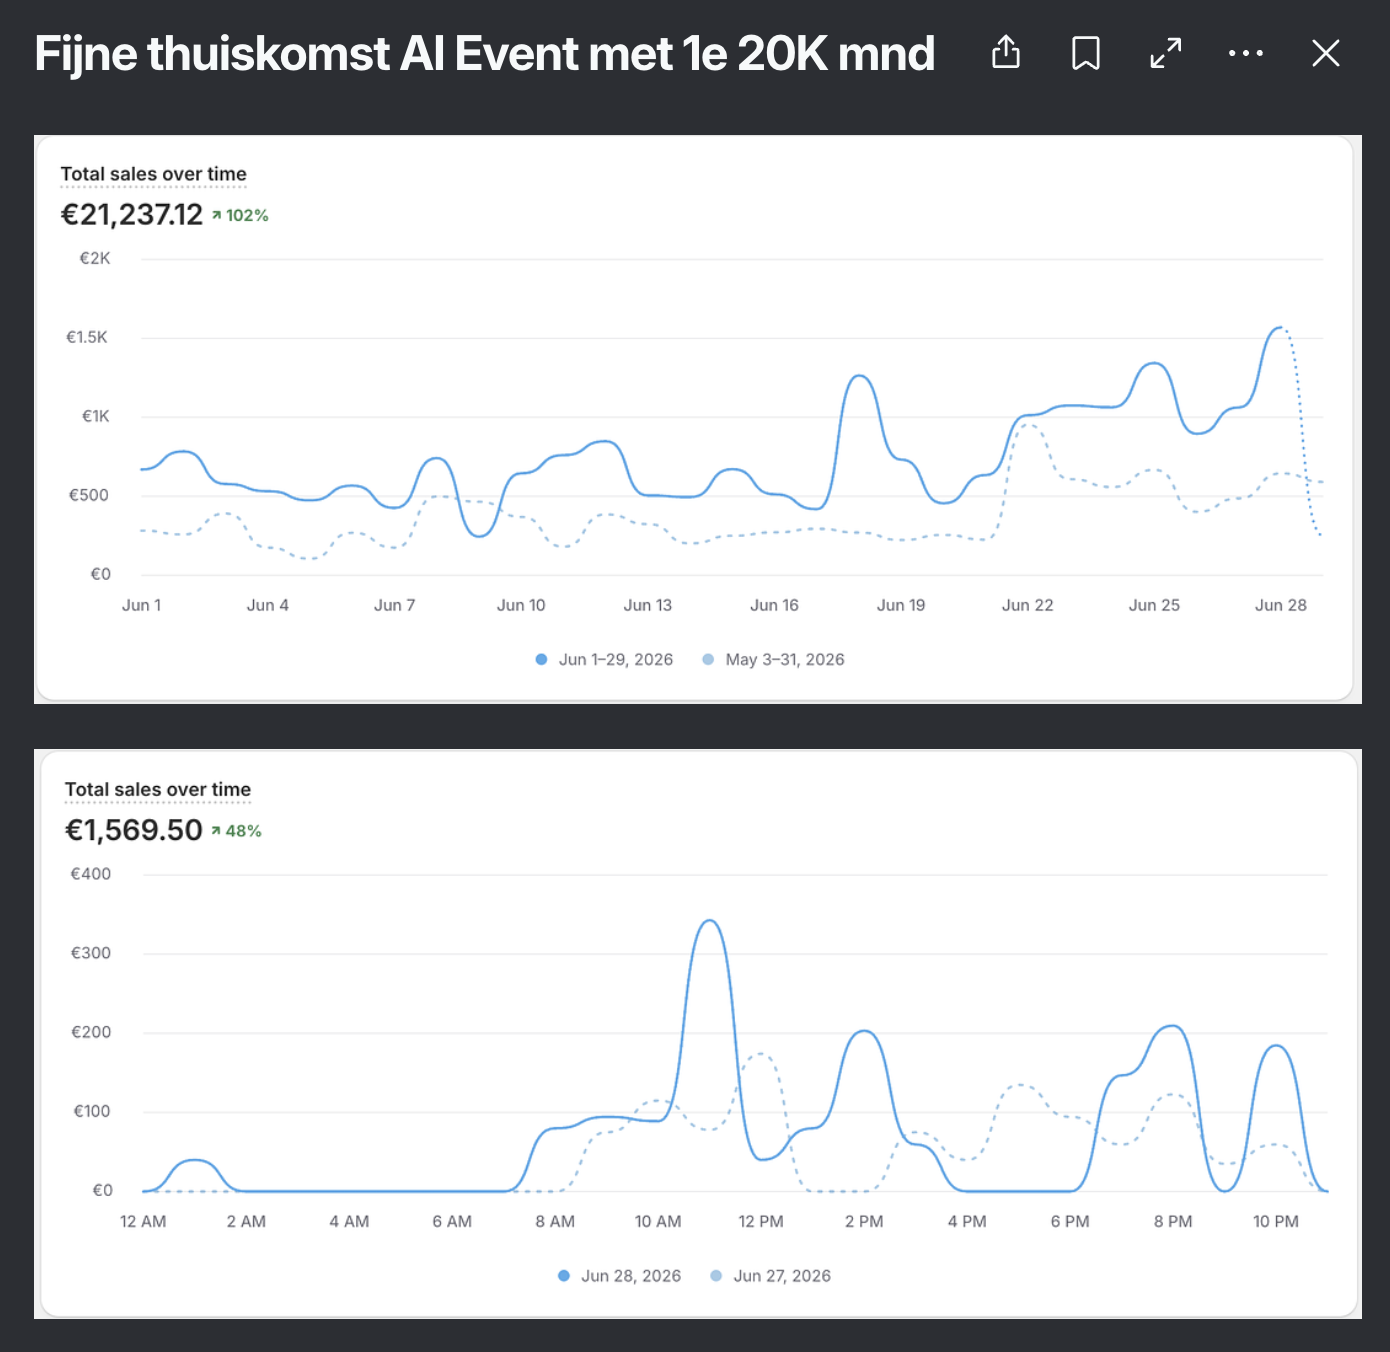Image resolution: width=1390 pixels, height=1352 pixels.
Task: Click the 'Jun 16' x-axis label
Action: [x=775, y=605]
